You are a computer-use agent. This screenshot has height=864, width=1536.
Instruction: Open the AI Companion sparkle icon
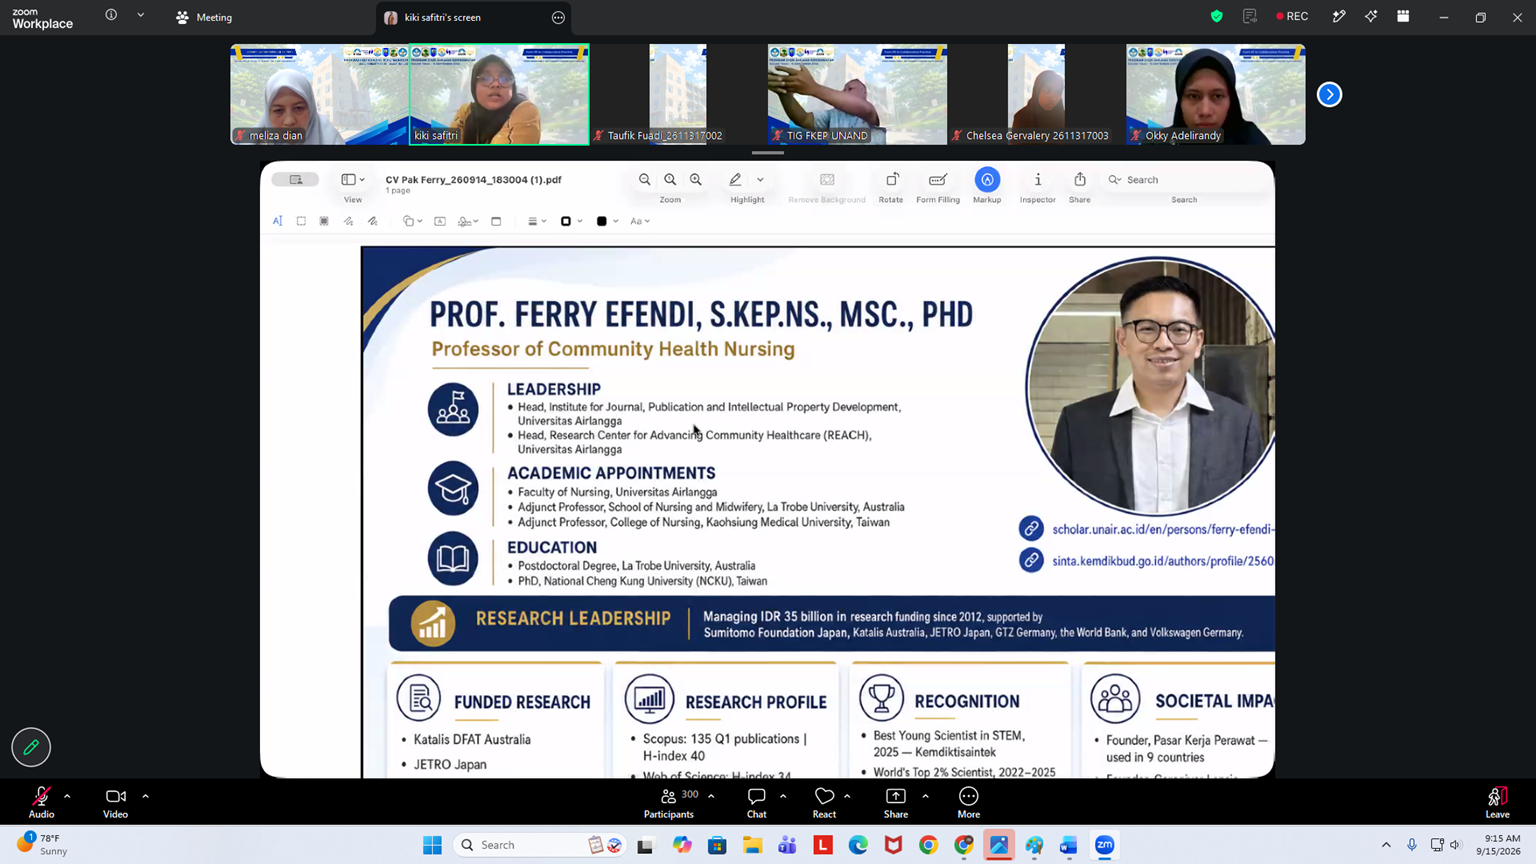point(1371,16)
